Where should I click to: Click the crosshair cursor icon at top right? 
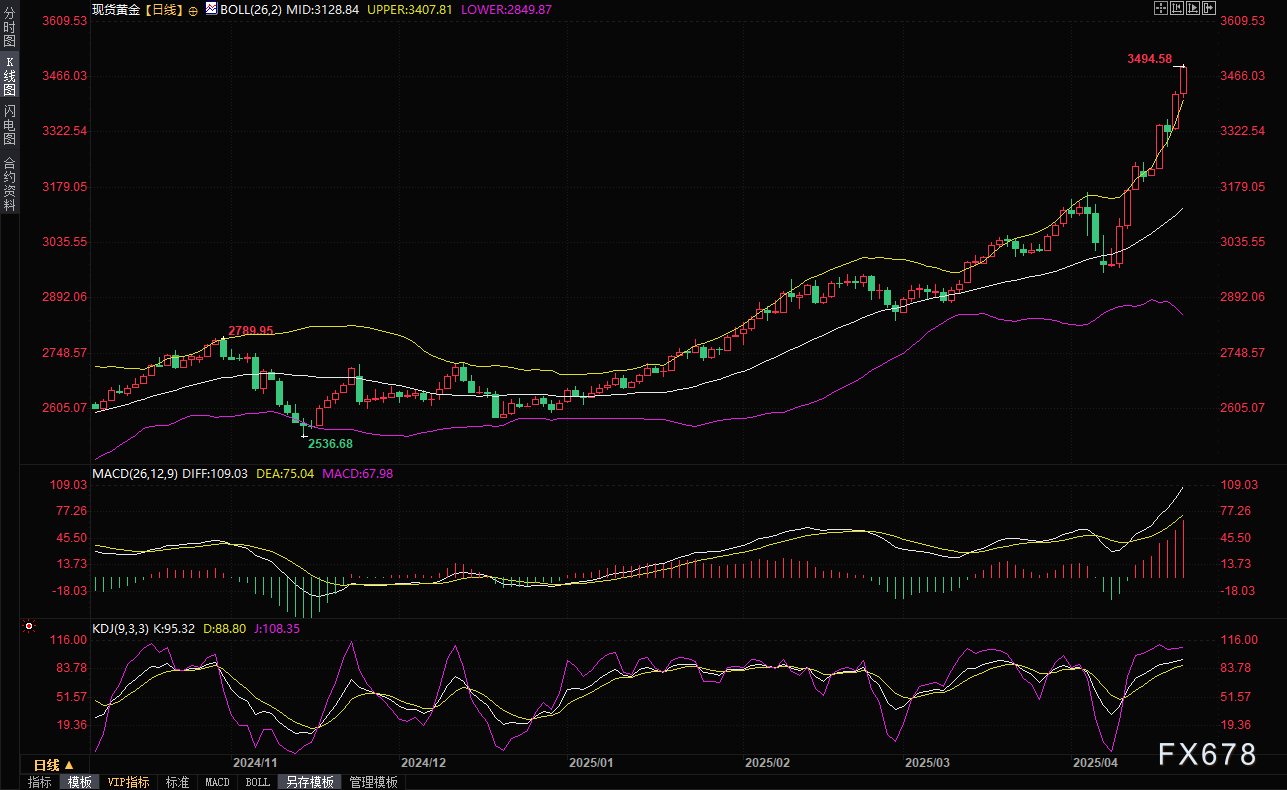click(1160, 8)
